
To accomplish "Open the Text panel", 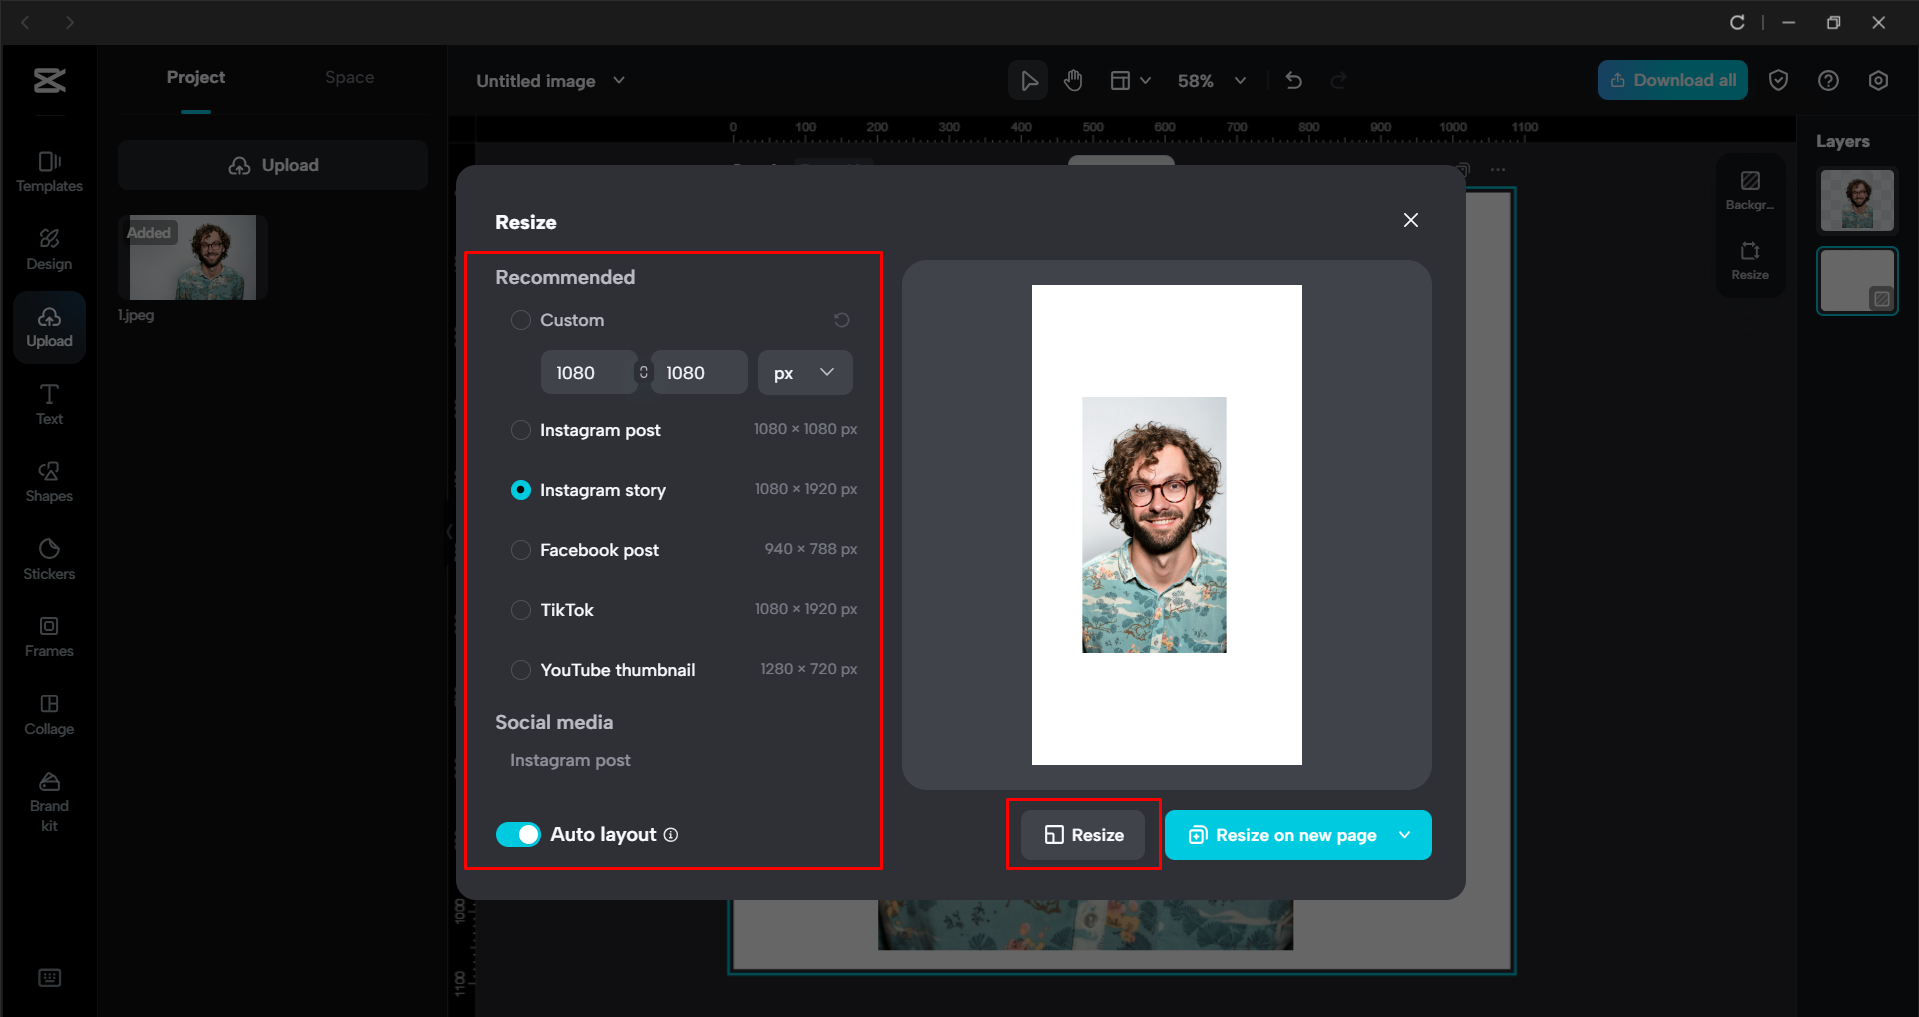I will tap(48, 403).
